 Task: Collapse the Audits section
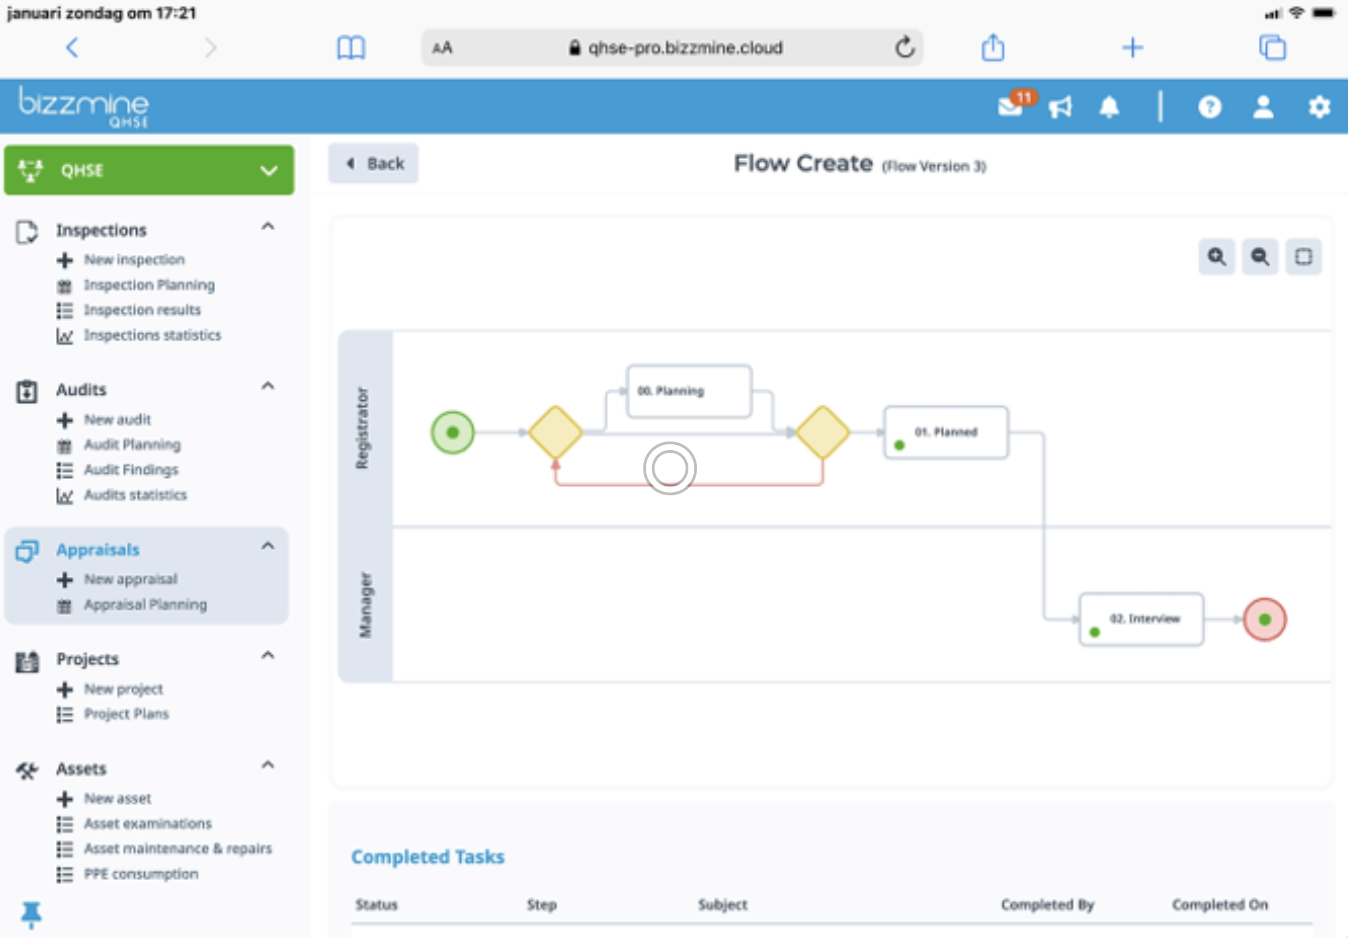point(268,386)
